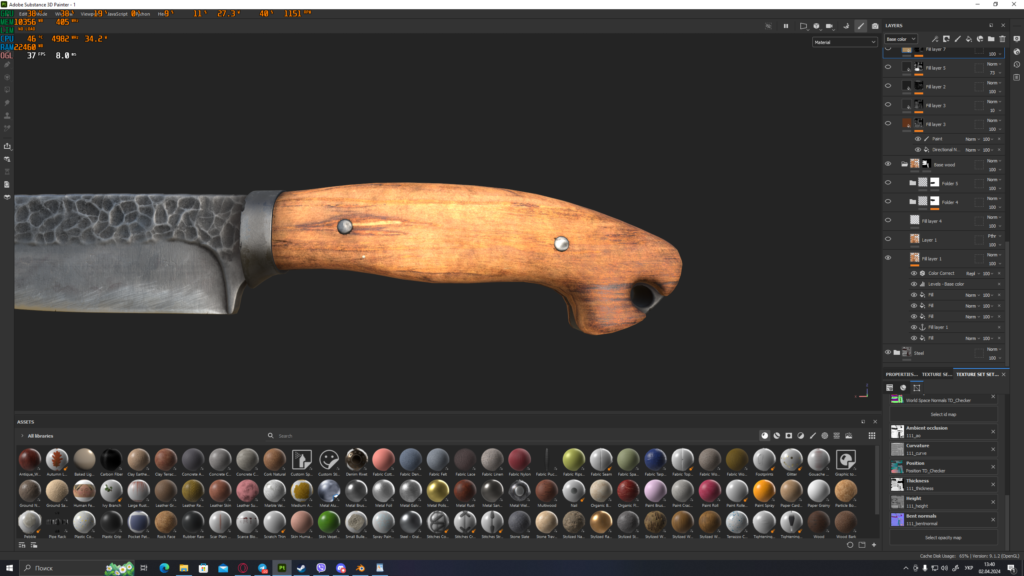Choose the Wood Bark material
Screen dimensions: 1024x576
(x=846, y=522)
